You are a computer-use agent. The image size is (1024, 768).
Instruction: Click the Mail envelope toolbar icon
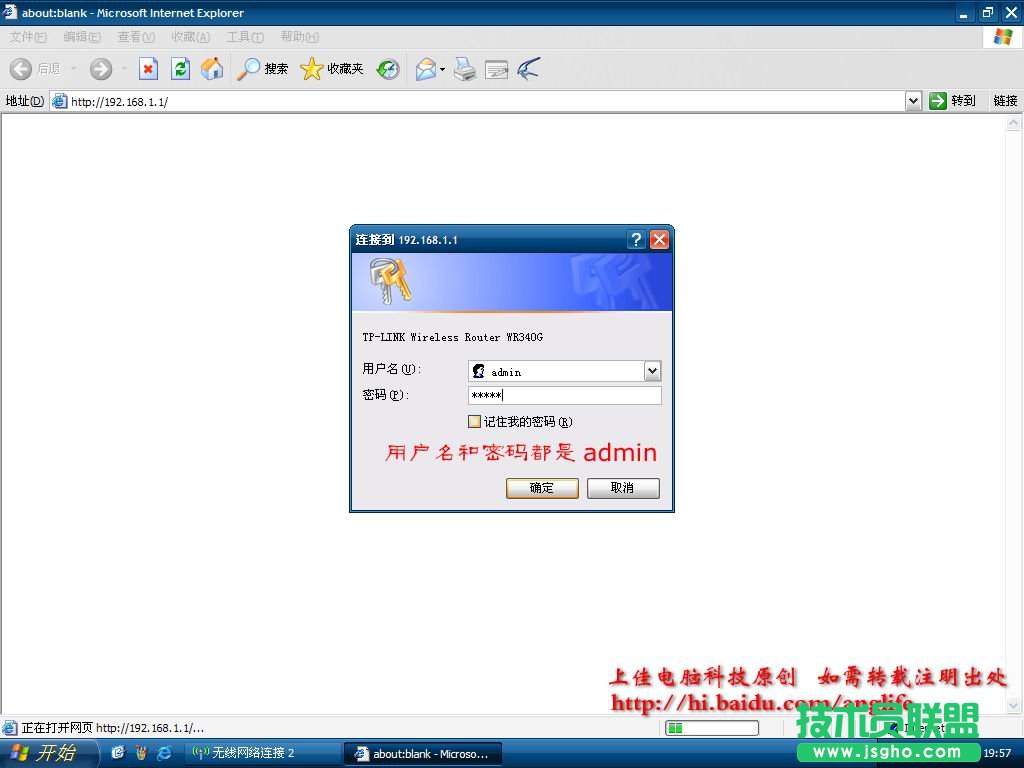[x=426, y=69]
